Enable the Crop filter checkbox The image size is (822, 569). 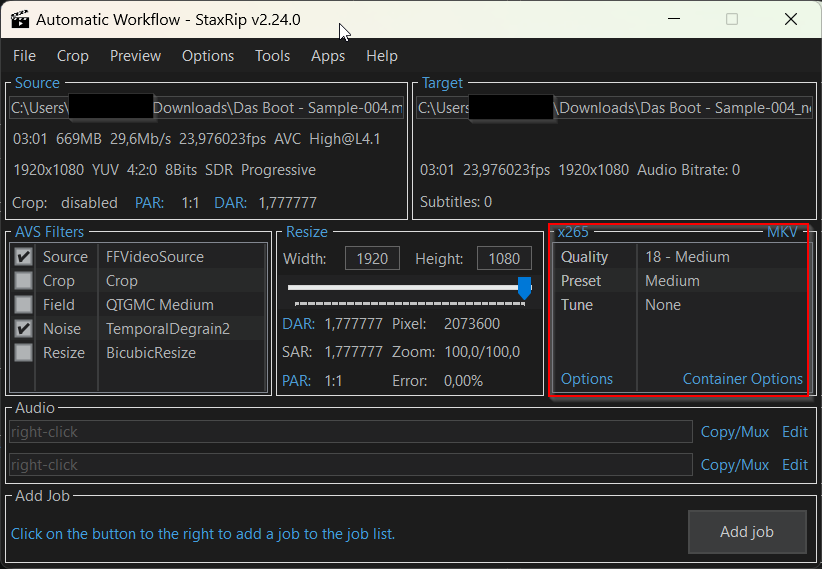pos(24,281)
